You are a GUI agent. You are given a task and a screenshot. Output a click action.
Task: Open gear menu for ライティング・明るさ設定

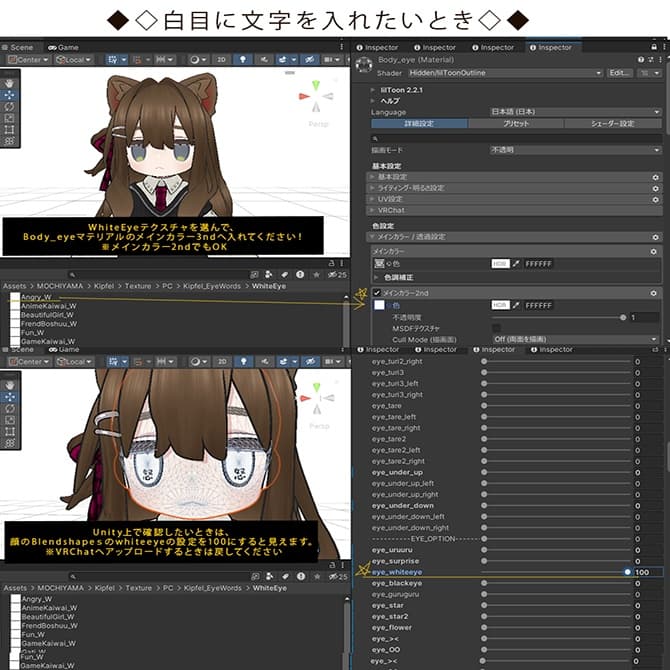point(655,188)
